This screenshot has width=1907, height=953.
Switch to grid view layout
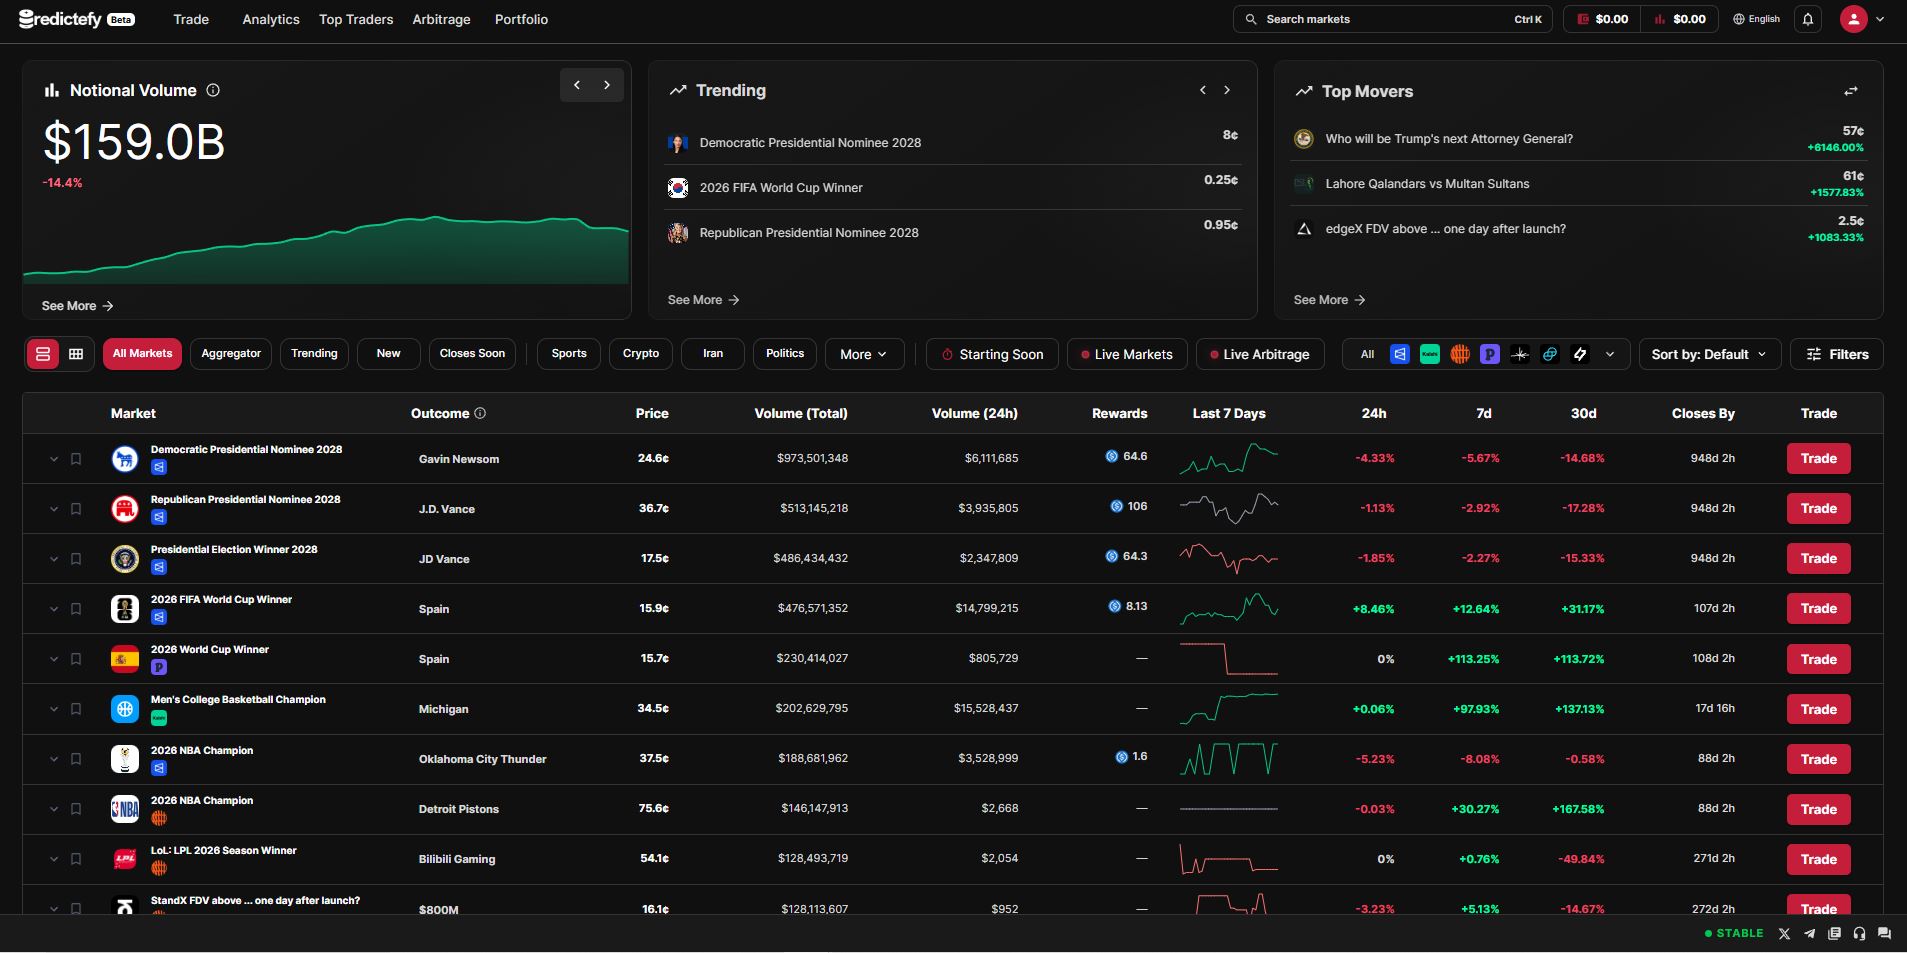(x=76, y=354)
